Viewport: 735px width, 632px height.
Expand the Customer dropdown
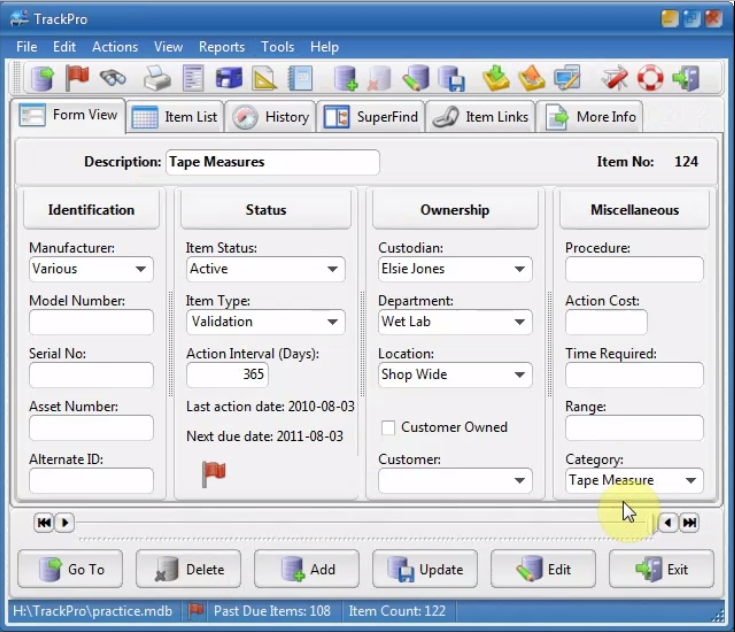tap(519, 481)
